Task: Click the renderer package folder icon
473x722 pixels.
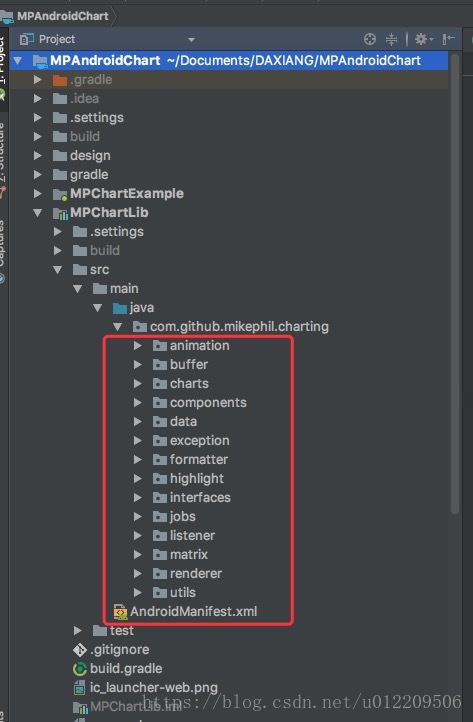Action: [x=160, y=574]
